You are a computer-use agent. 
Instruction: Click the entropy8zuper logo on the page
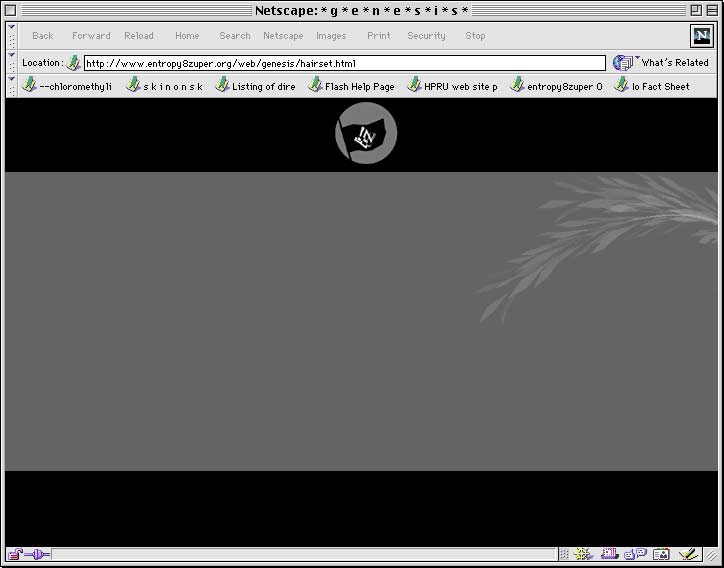pos(366,134)
